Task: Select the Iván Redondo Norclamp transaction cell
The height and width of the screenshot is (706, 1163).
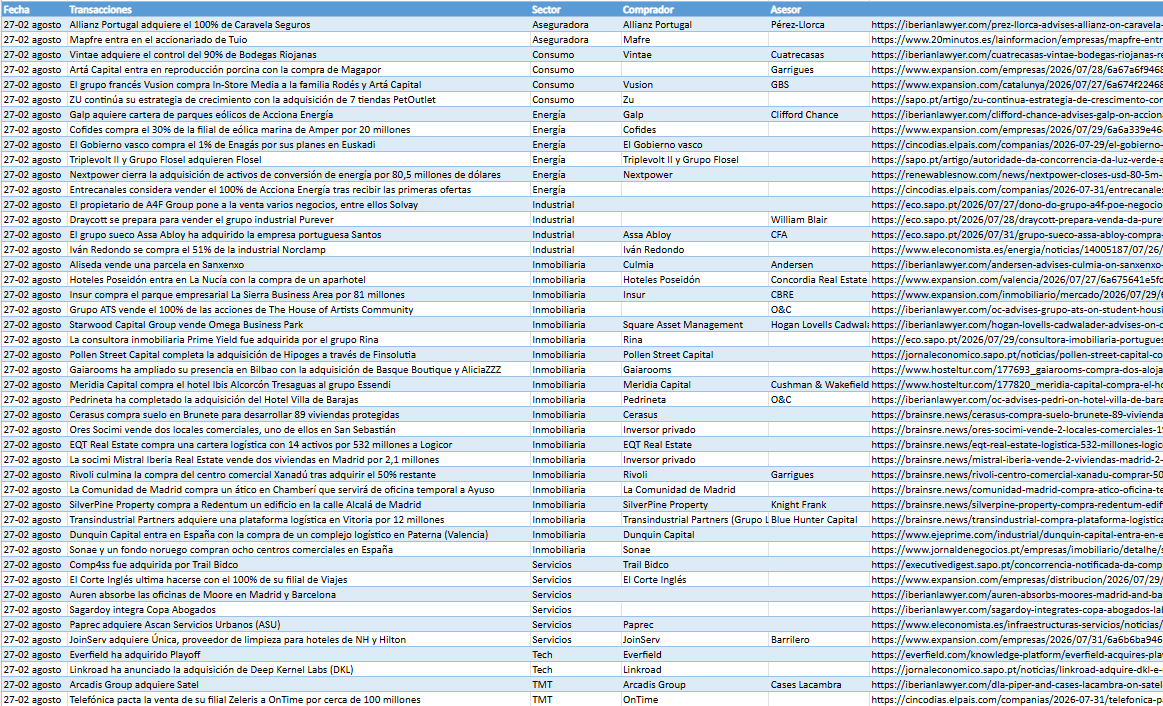Action: click(x=298, y=250)
